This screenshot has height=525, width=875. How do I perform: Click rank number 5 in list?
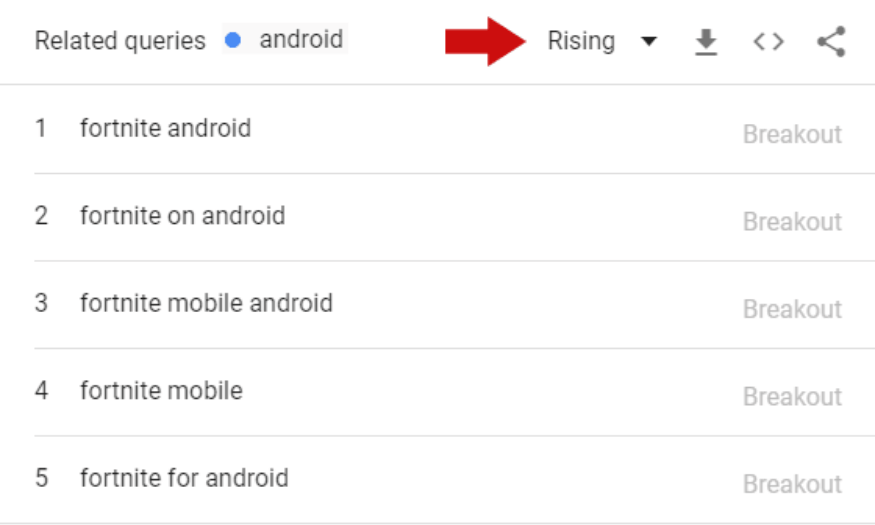pos(41,478)
